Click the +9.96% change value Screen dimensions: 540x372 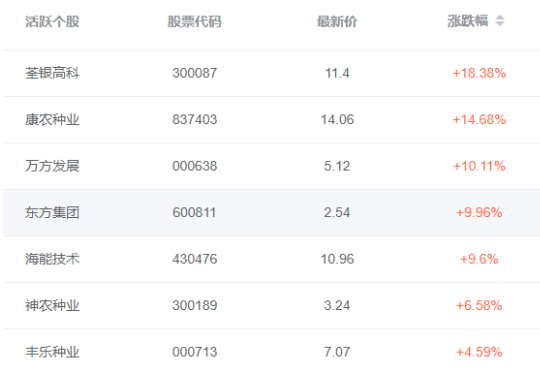click(479, 213)
